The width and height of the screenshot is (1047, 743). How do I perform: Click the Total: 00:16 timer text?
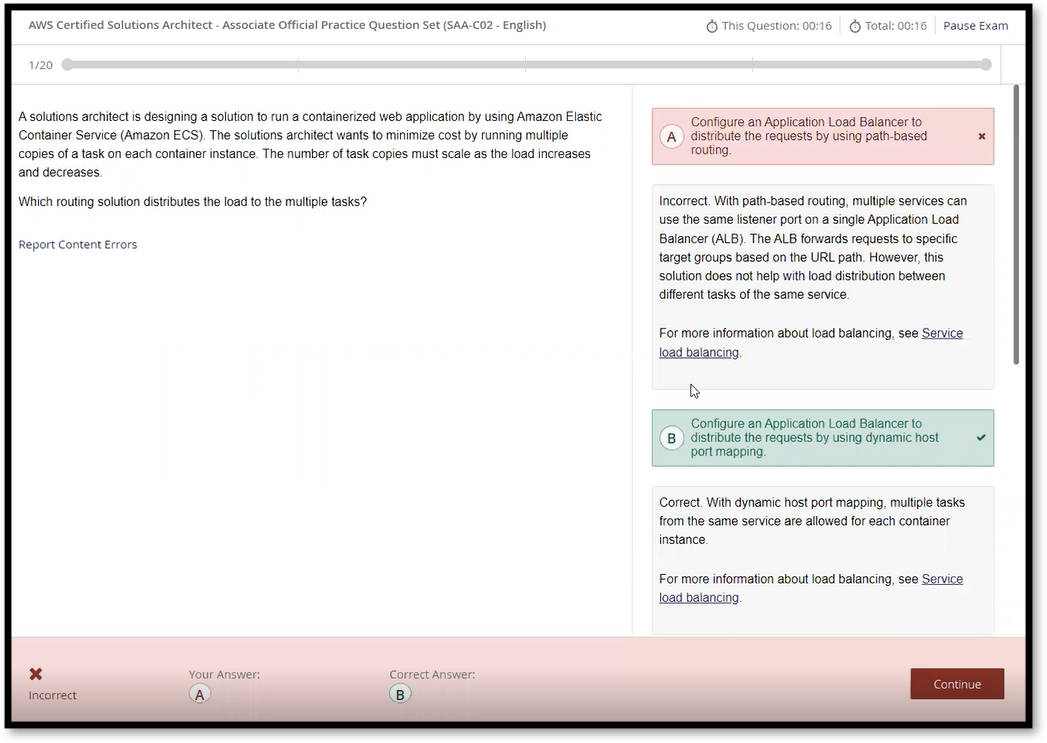(895, 26)
